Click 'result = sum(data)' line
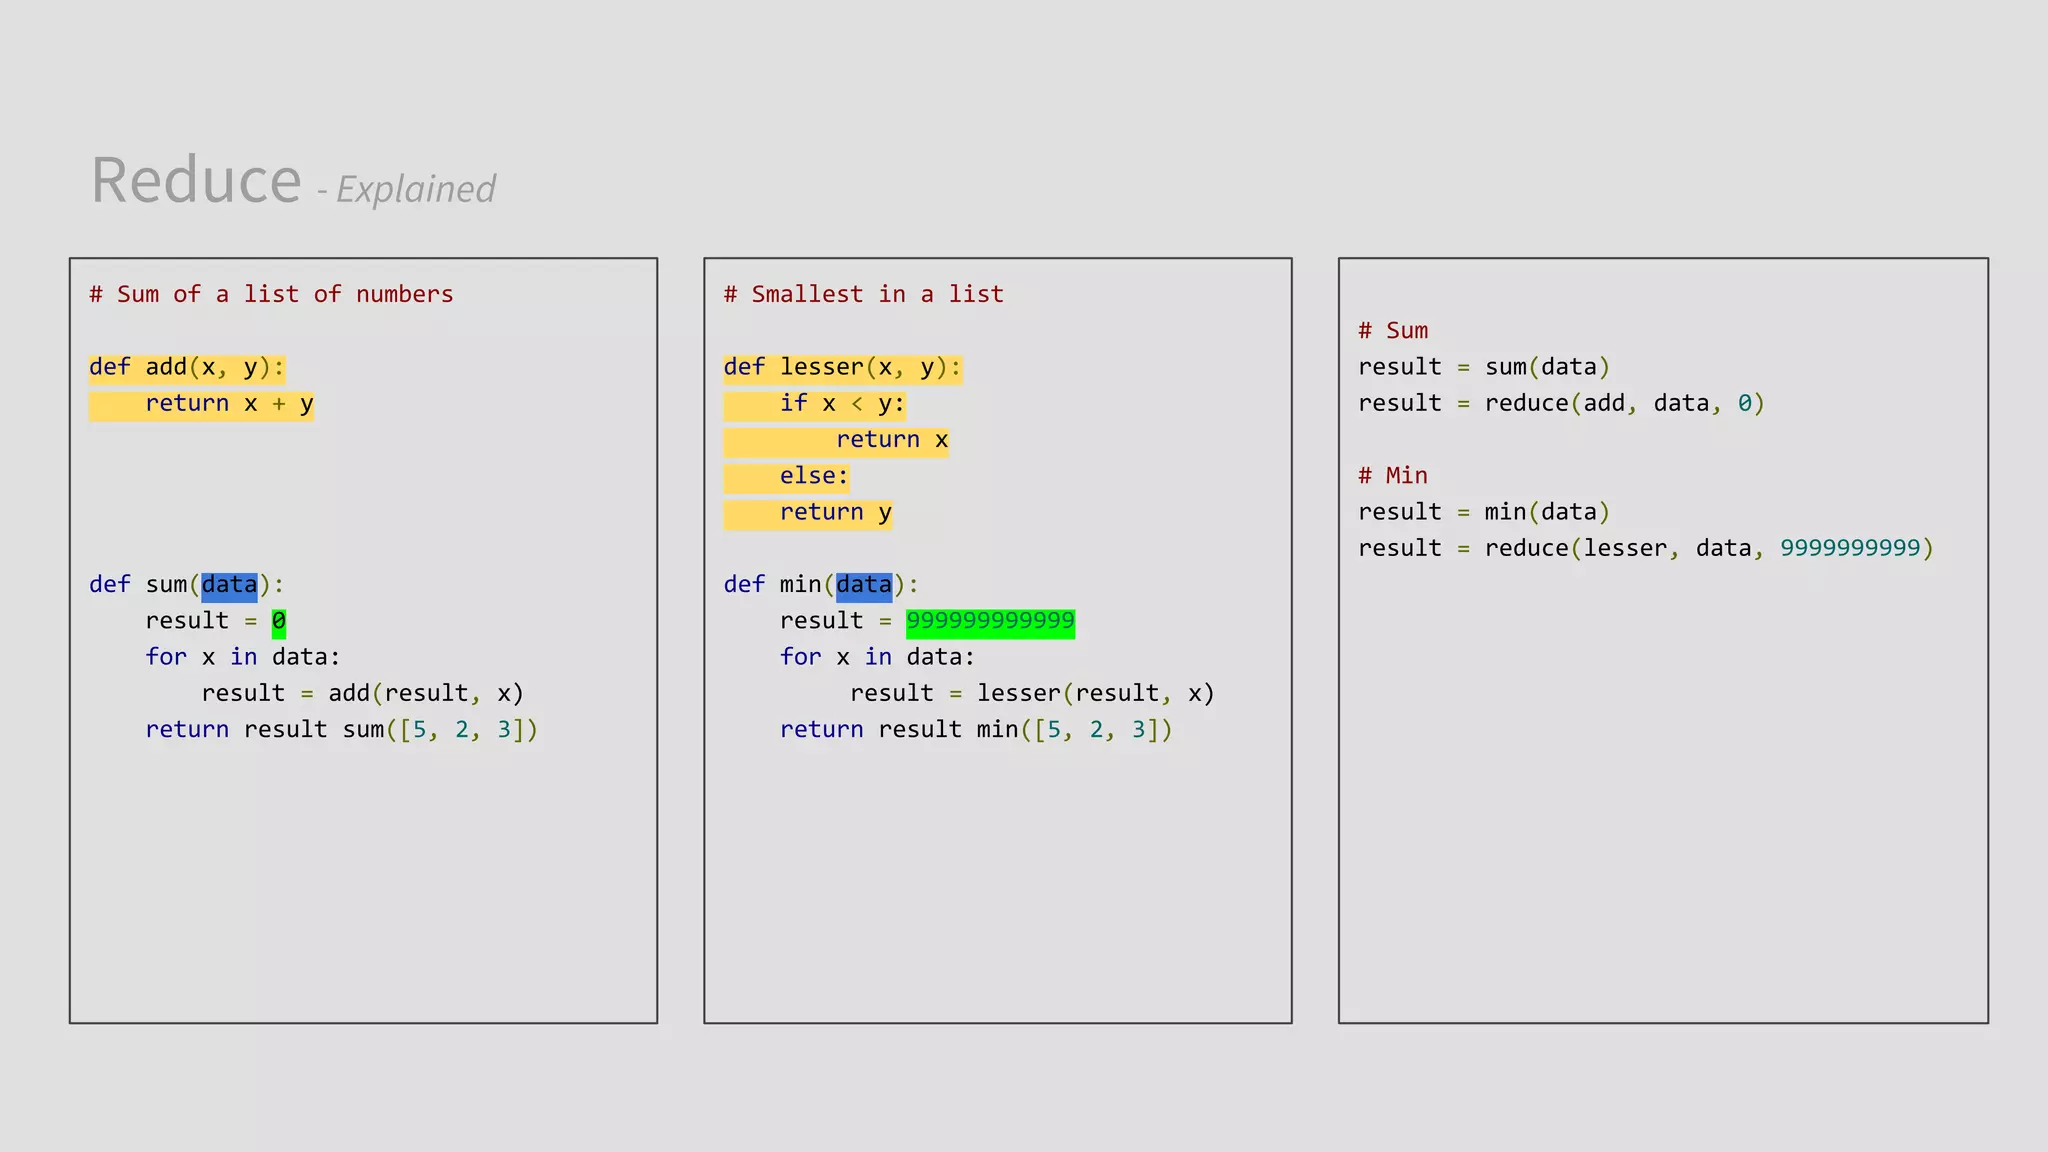Viewport: 2048px width, 1152px height. 1484,367
